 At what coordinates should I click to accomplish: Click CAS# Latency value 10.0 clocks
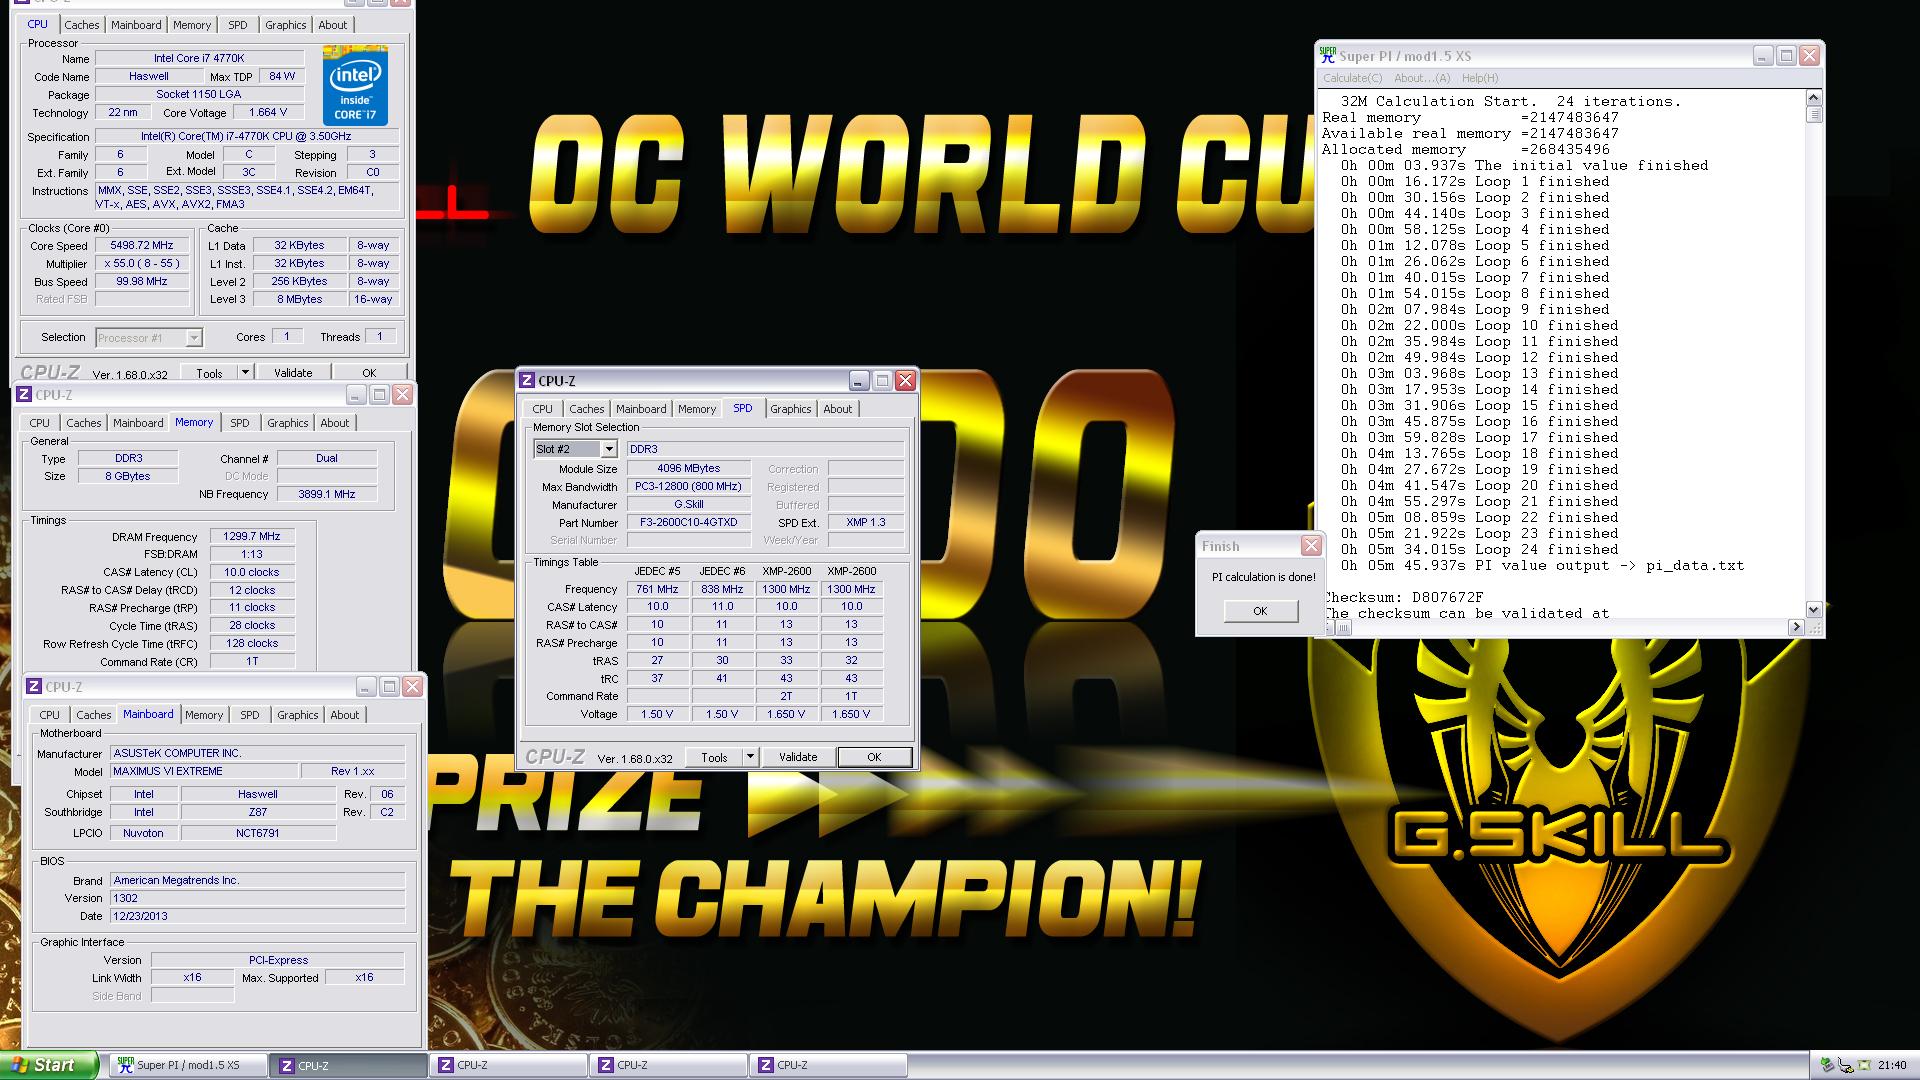click(x=252, y=573)
